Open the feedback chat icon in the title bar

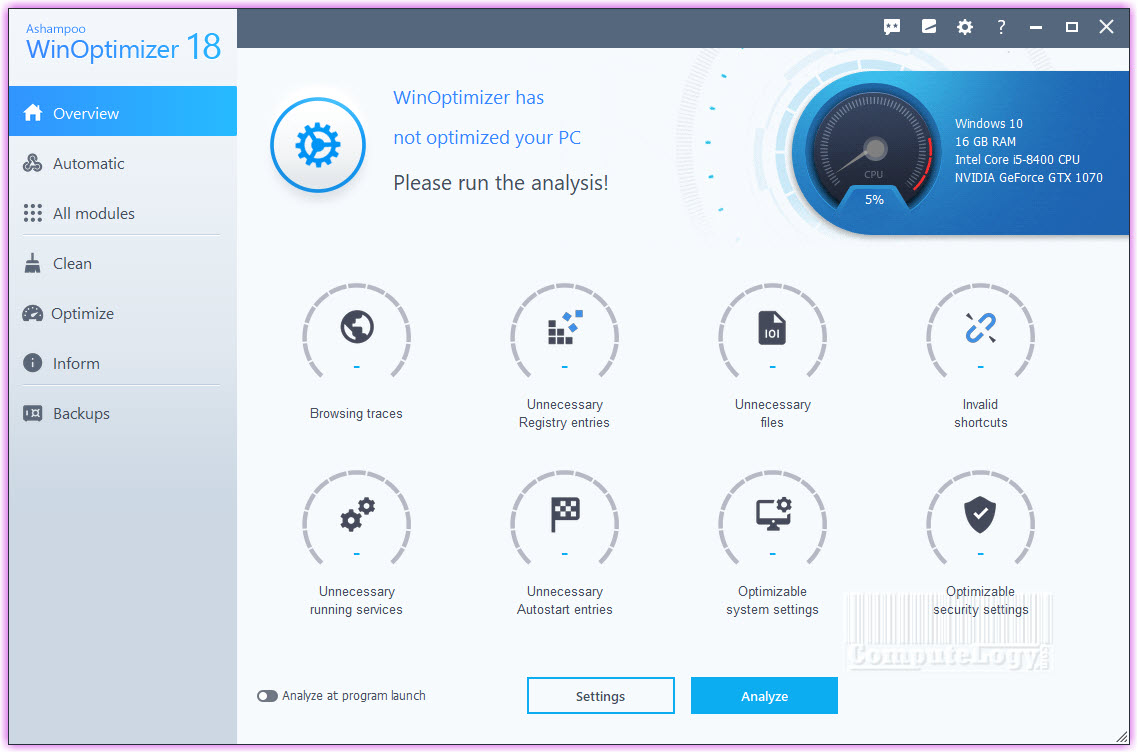pyautogui.click(x=891, y=27)
